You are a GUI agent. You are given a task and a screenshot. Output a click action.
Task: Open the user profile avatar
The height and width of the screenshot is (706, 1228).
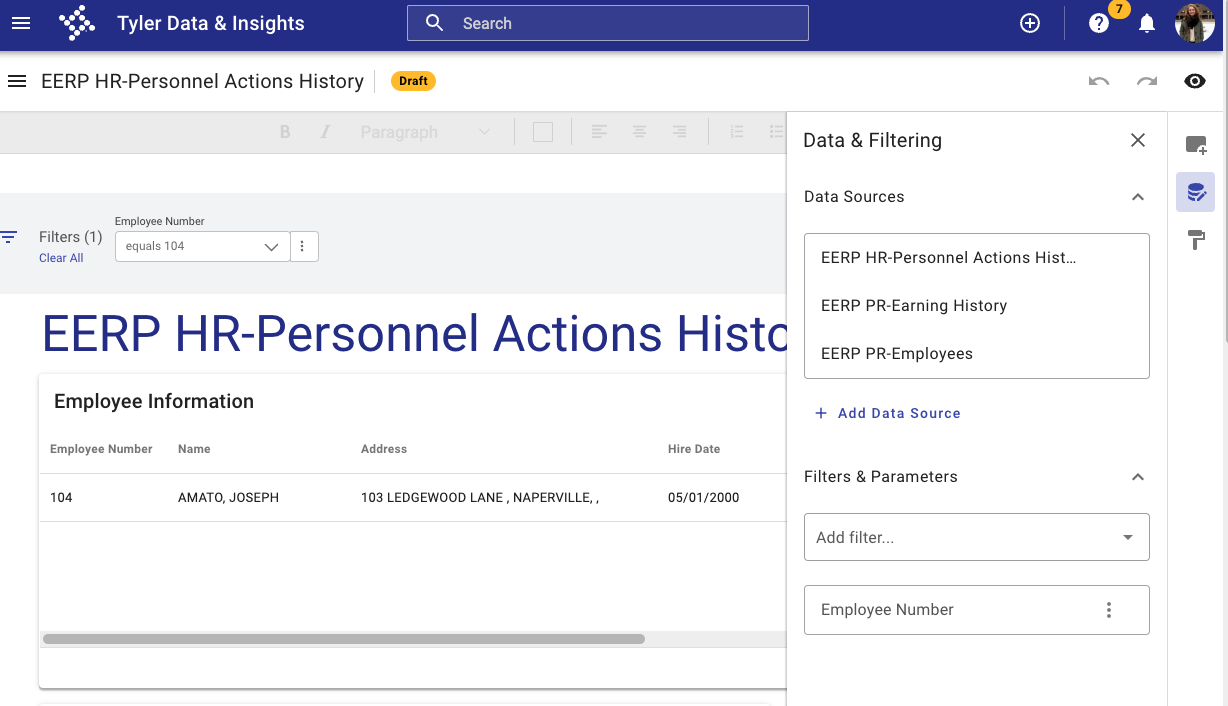click(1195, 23)
